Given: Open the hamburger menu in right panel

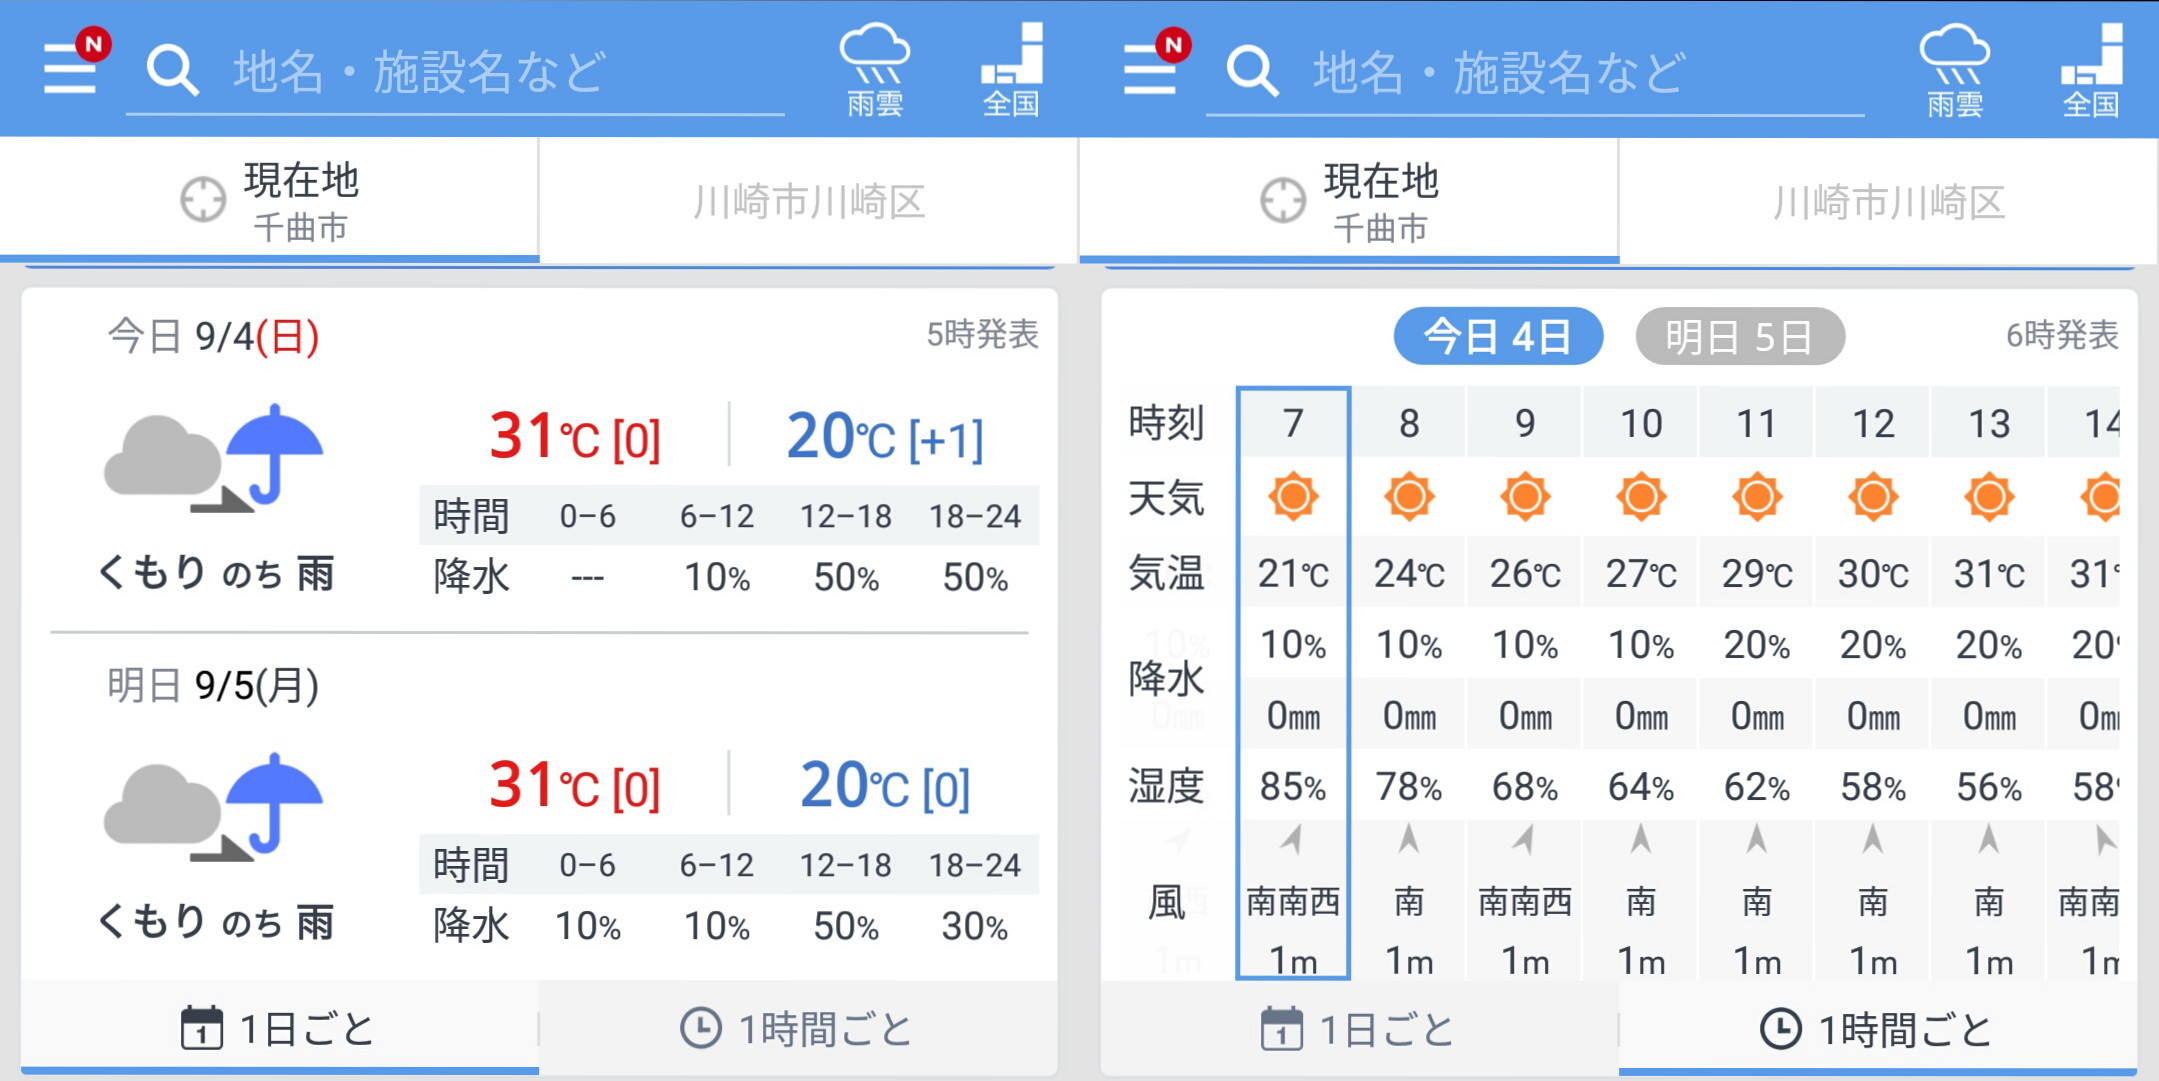Looking at the screenshot, I should pos(1150,68).
